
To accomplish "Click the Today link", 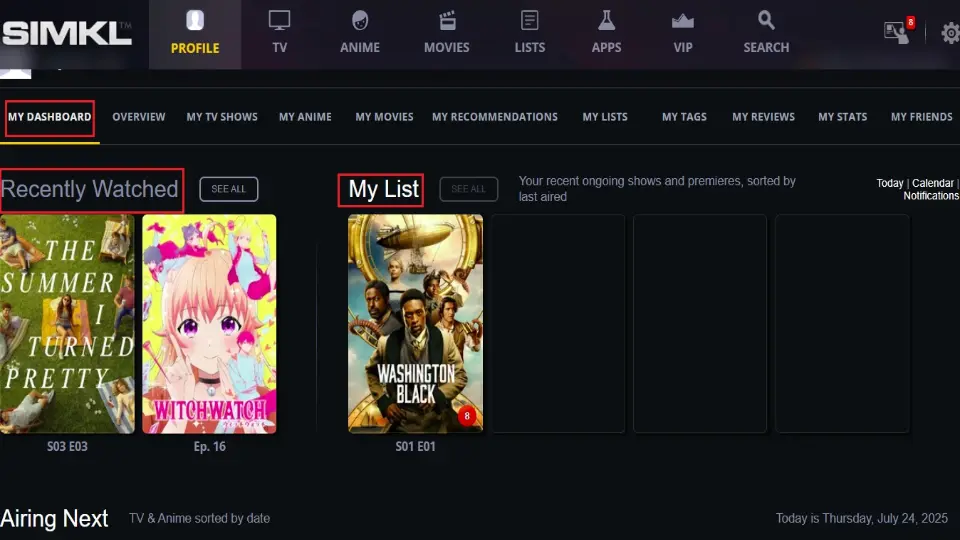I will coord(890,183).
